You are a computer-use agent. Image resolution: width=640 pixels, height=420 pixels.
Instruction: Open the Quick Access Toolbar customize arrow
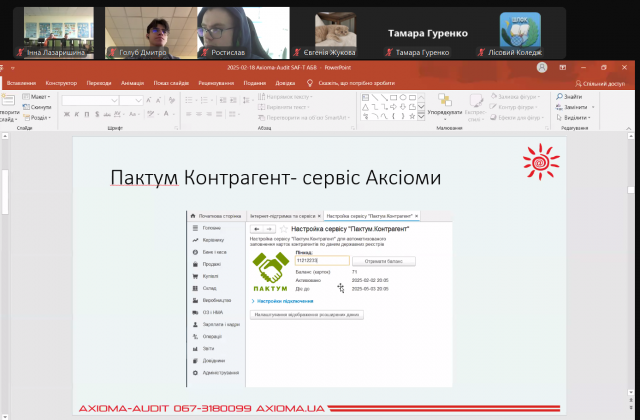13,68
